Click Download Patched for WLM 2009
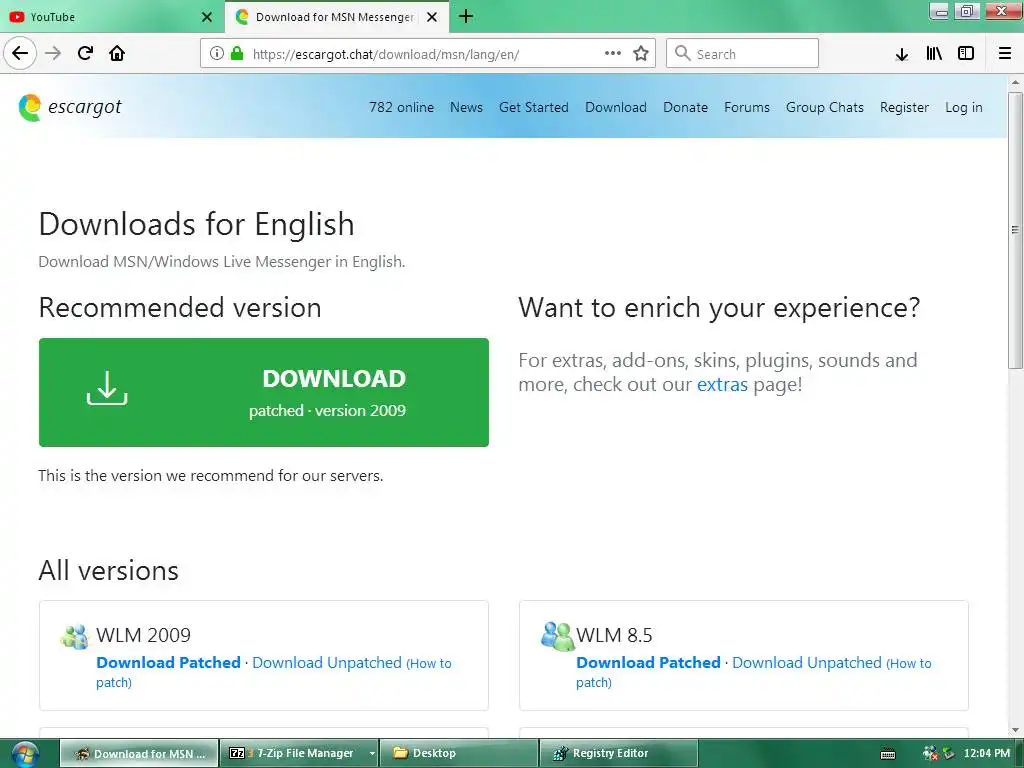This screenshot has width=1024, height=768. (x=168, y=662)
